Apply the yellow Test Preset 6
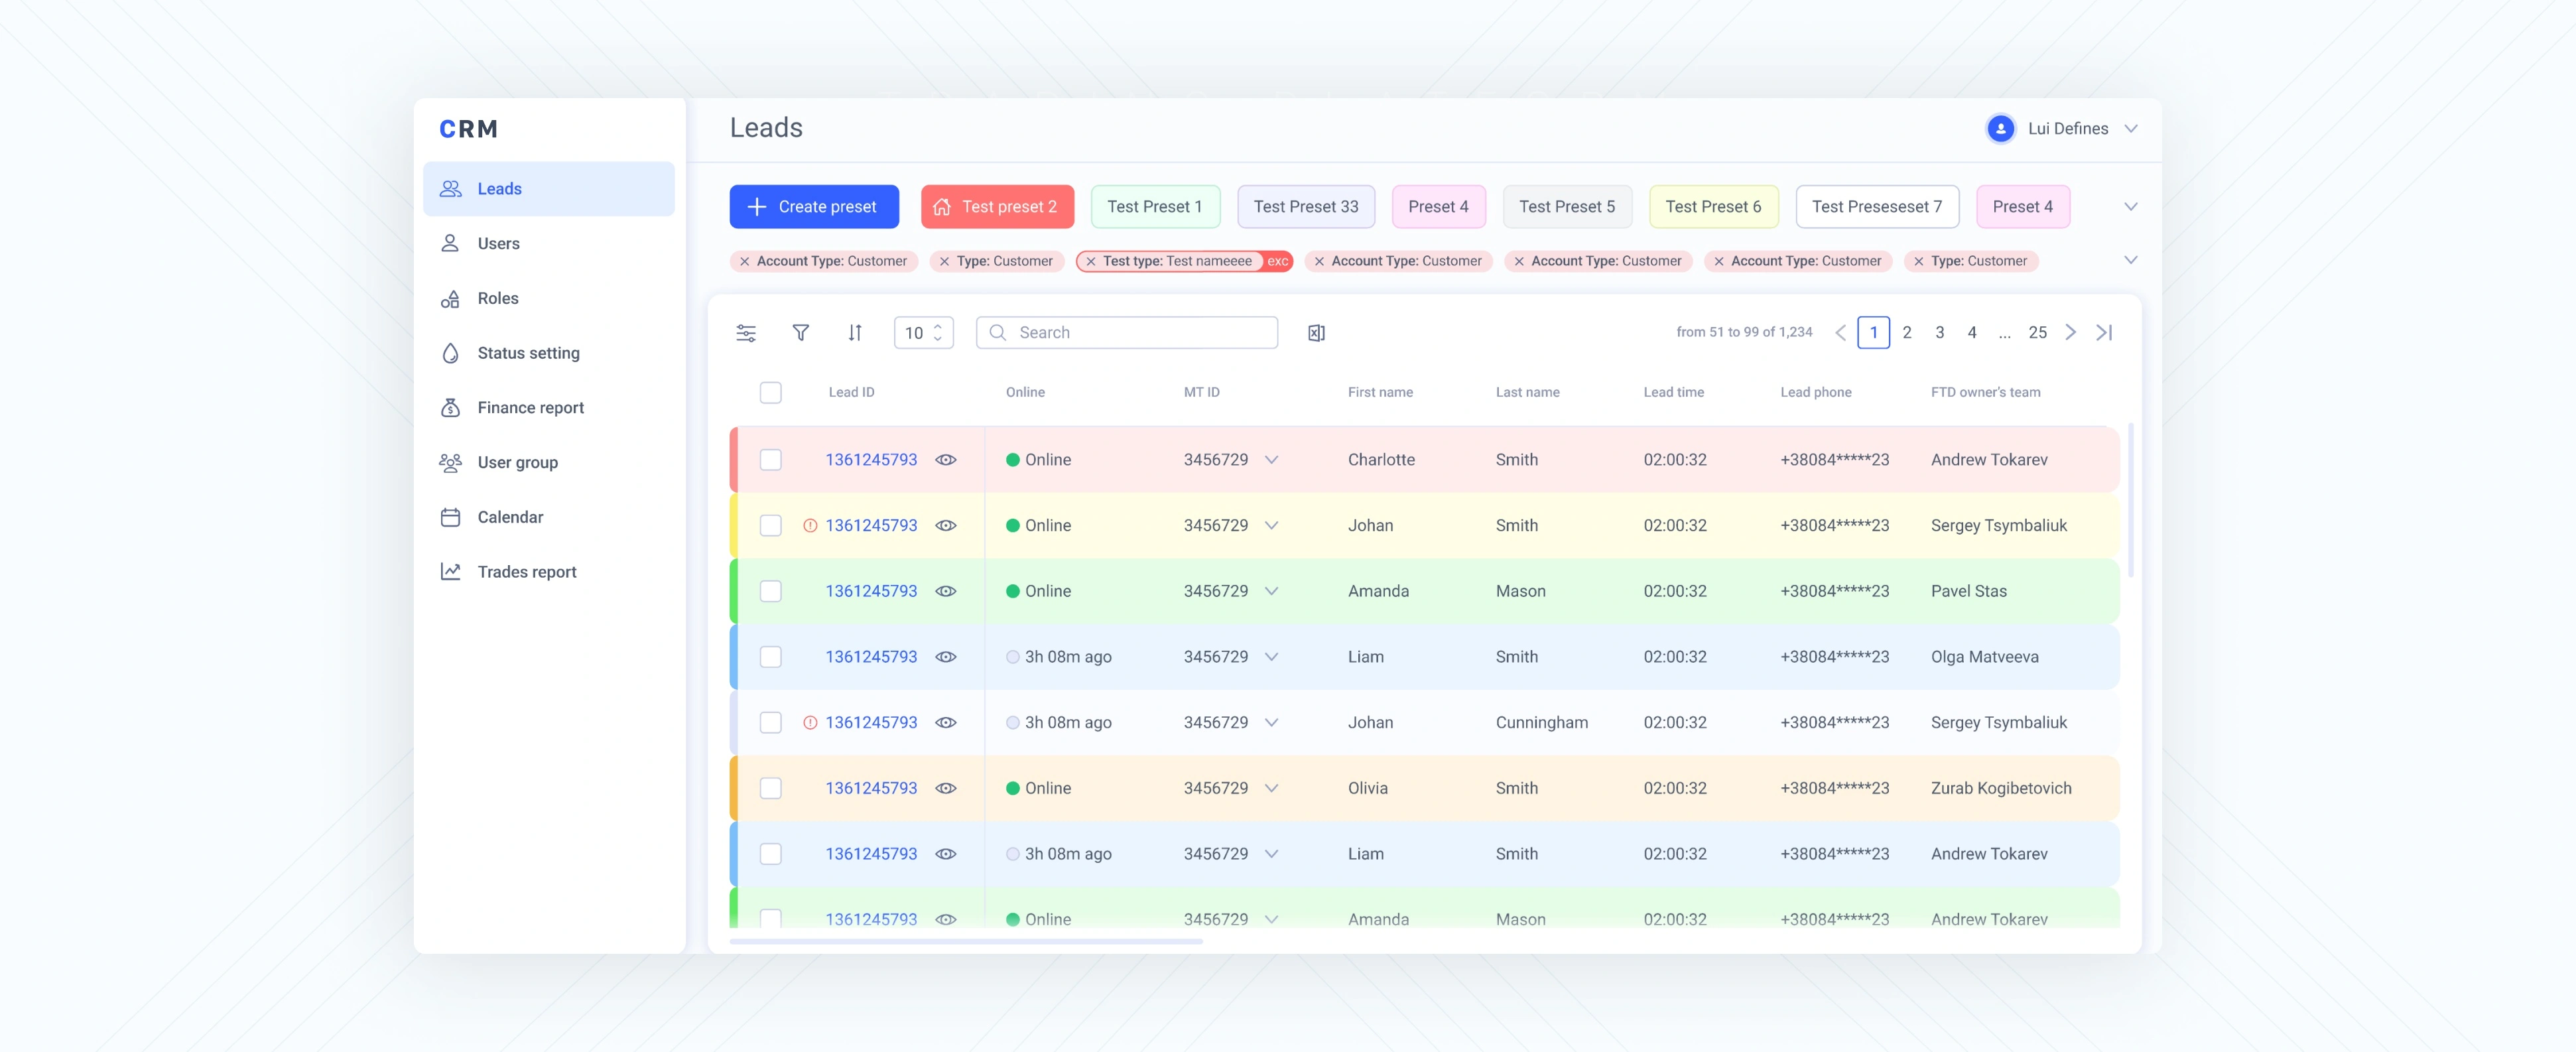 pos(1714,207)
